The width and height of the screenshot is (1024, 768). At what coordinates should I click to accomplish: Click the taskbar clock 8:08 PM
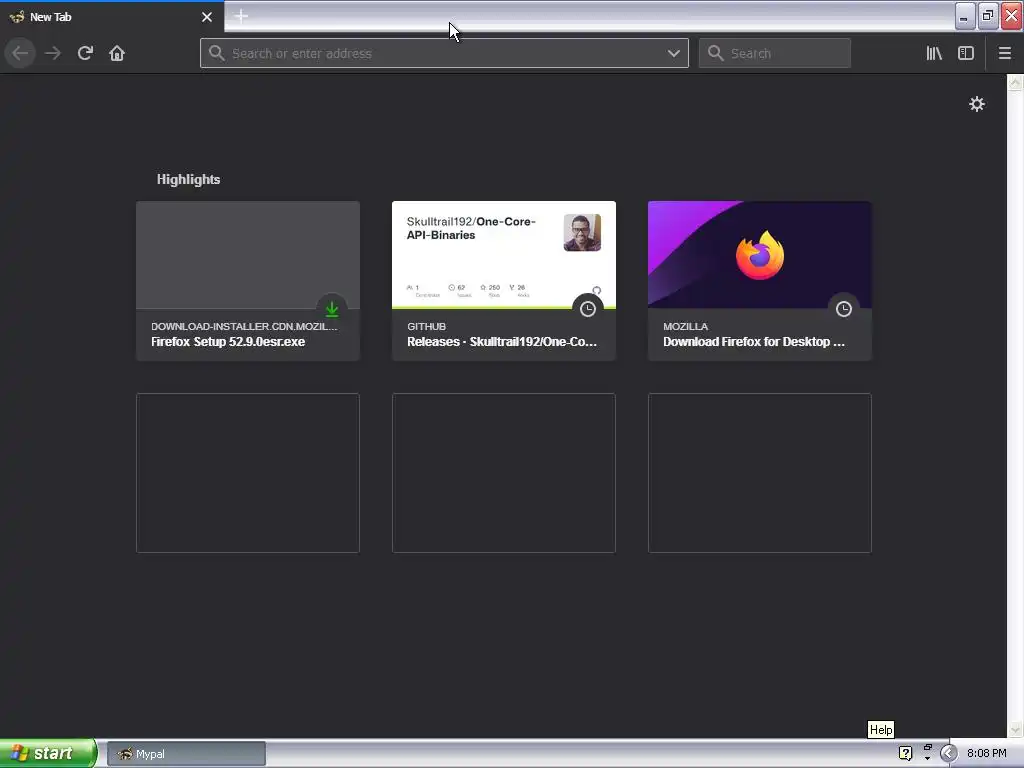986,753
